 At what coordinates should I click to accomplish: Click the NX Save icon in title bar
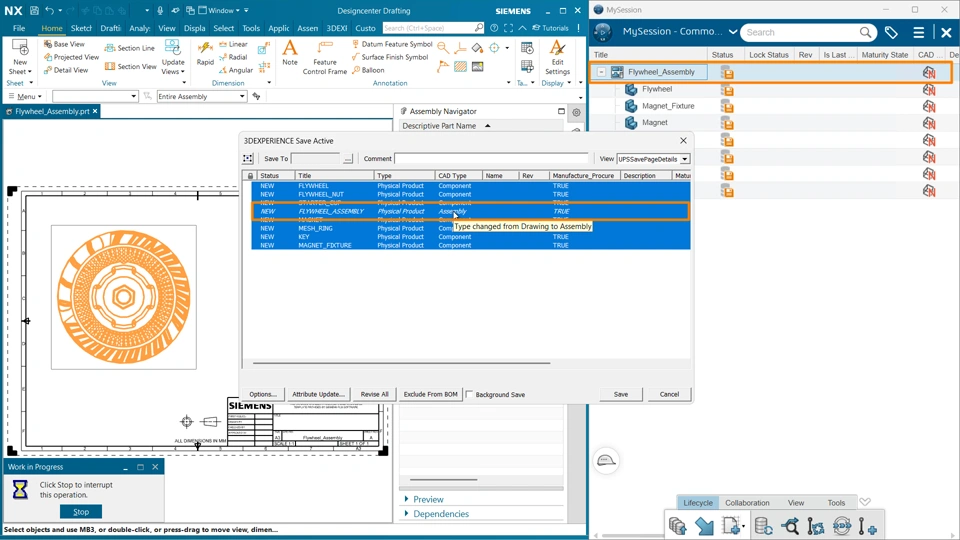click(34, 10)
